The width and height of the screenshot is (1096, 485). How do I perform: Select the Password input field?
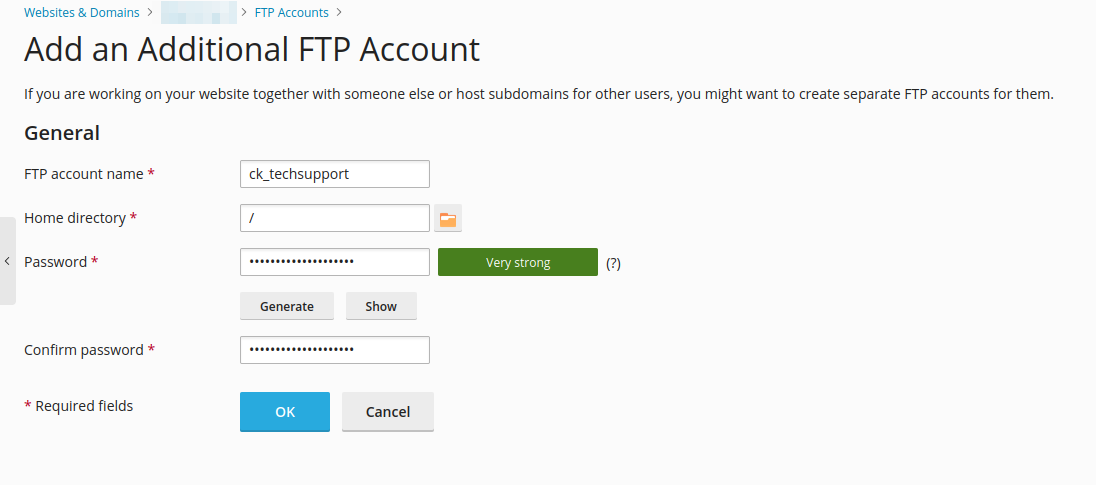pyautogui.click(x=335, y=262)
